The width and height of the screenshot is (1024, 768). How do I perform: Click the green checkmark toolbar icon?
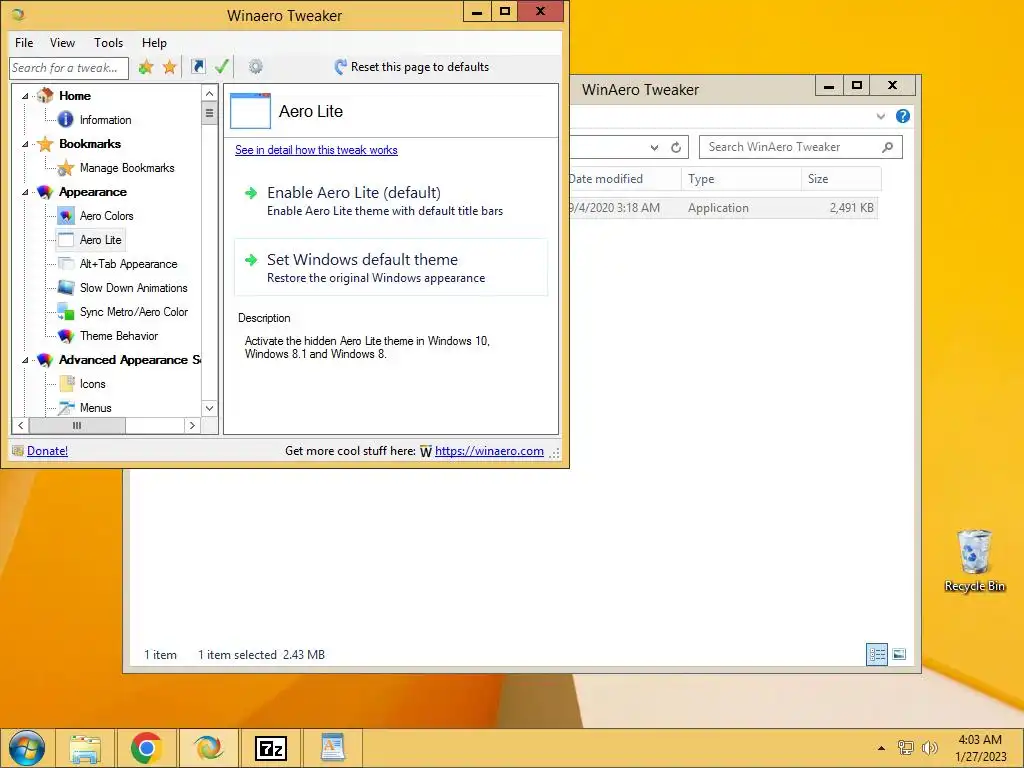[x=222, y=66]
